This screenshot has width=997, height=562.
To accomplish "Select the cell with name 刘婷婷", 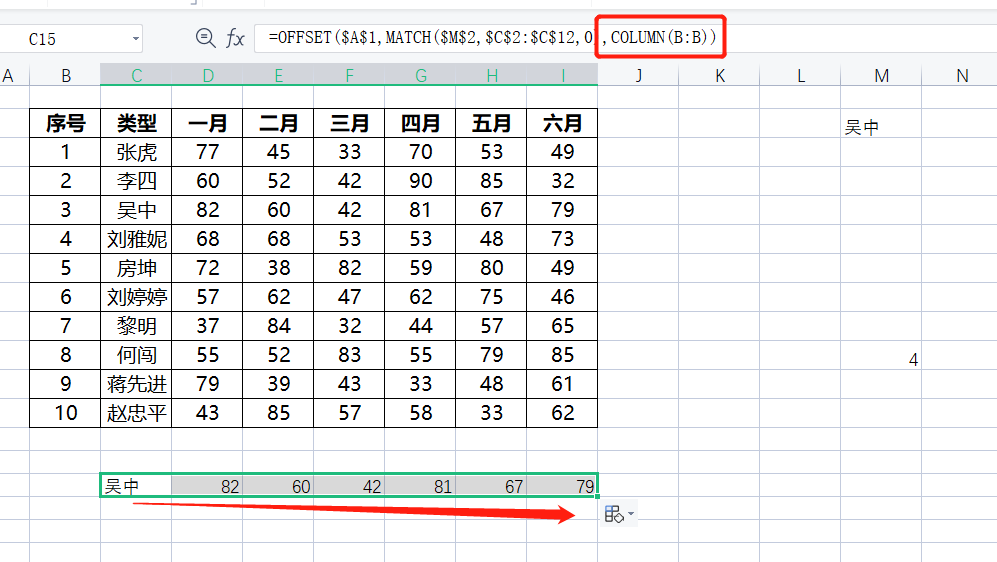I will pos(136,297).
